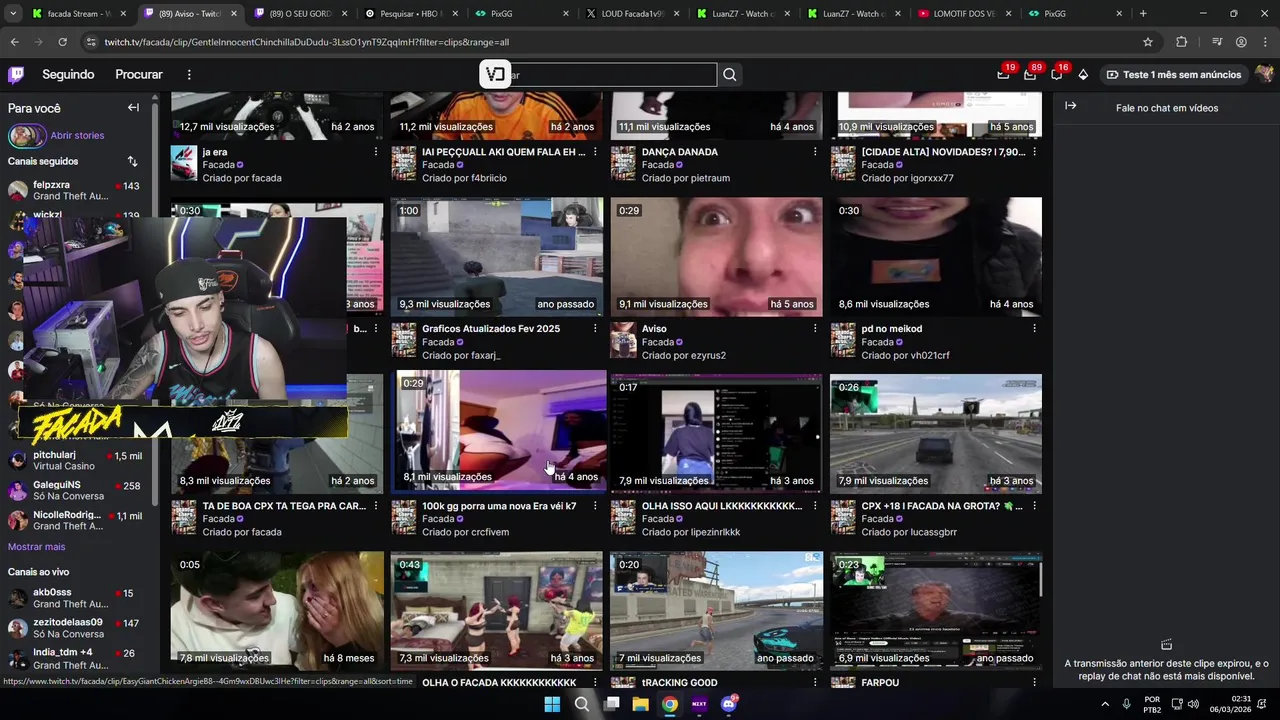
Task: Open Windows Start menu
Action: [552, 704]
